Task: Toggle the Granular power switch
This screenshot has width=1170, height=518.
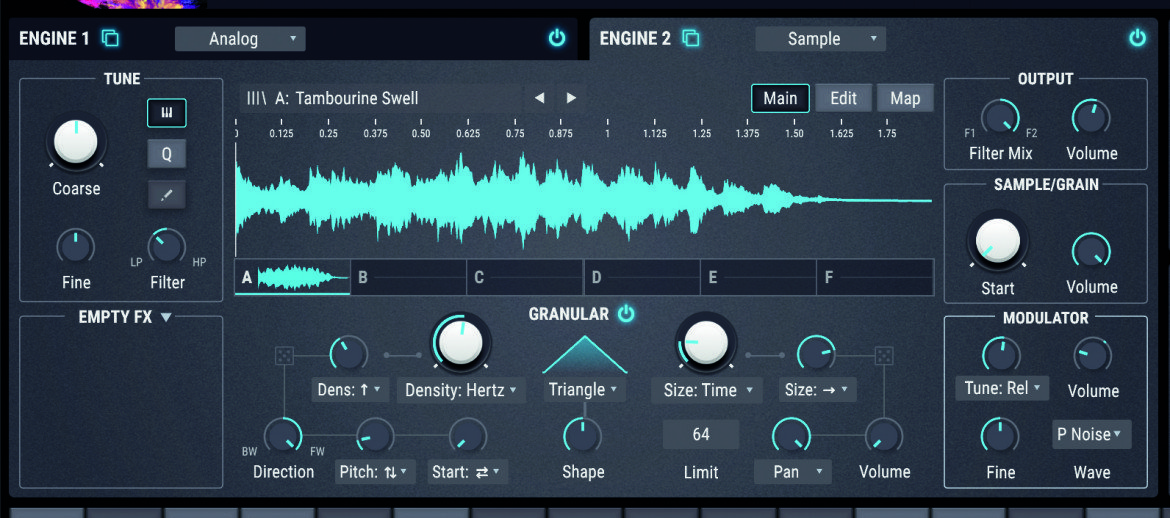Action: pyautogui.click(x=625, y=314)
